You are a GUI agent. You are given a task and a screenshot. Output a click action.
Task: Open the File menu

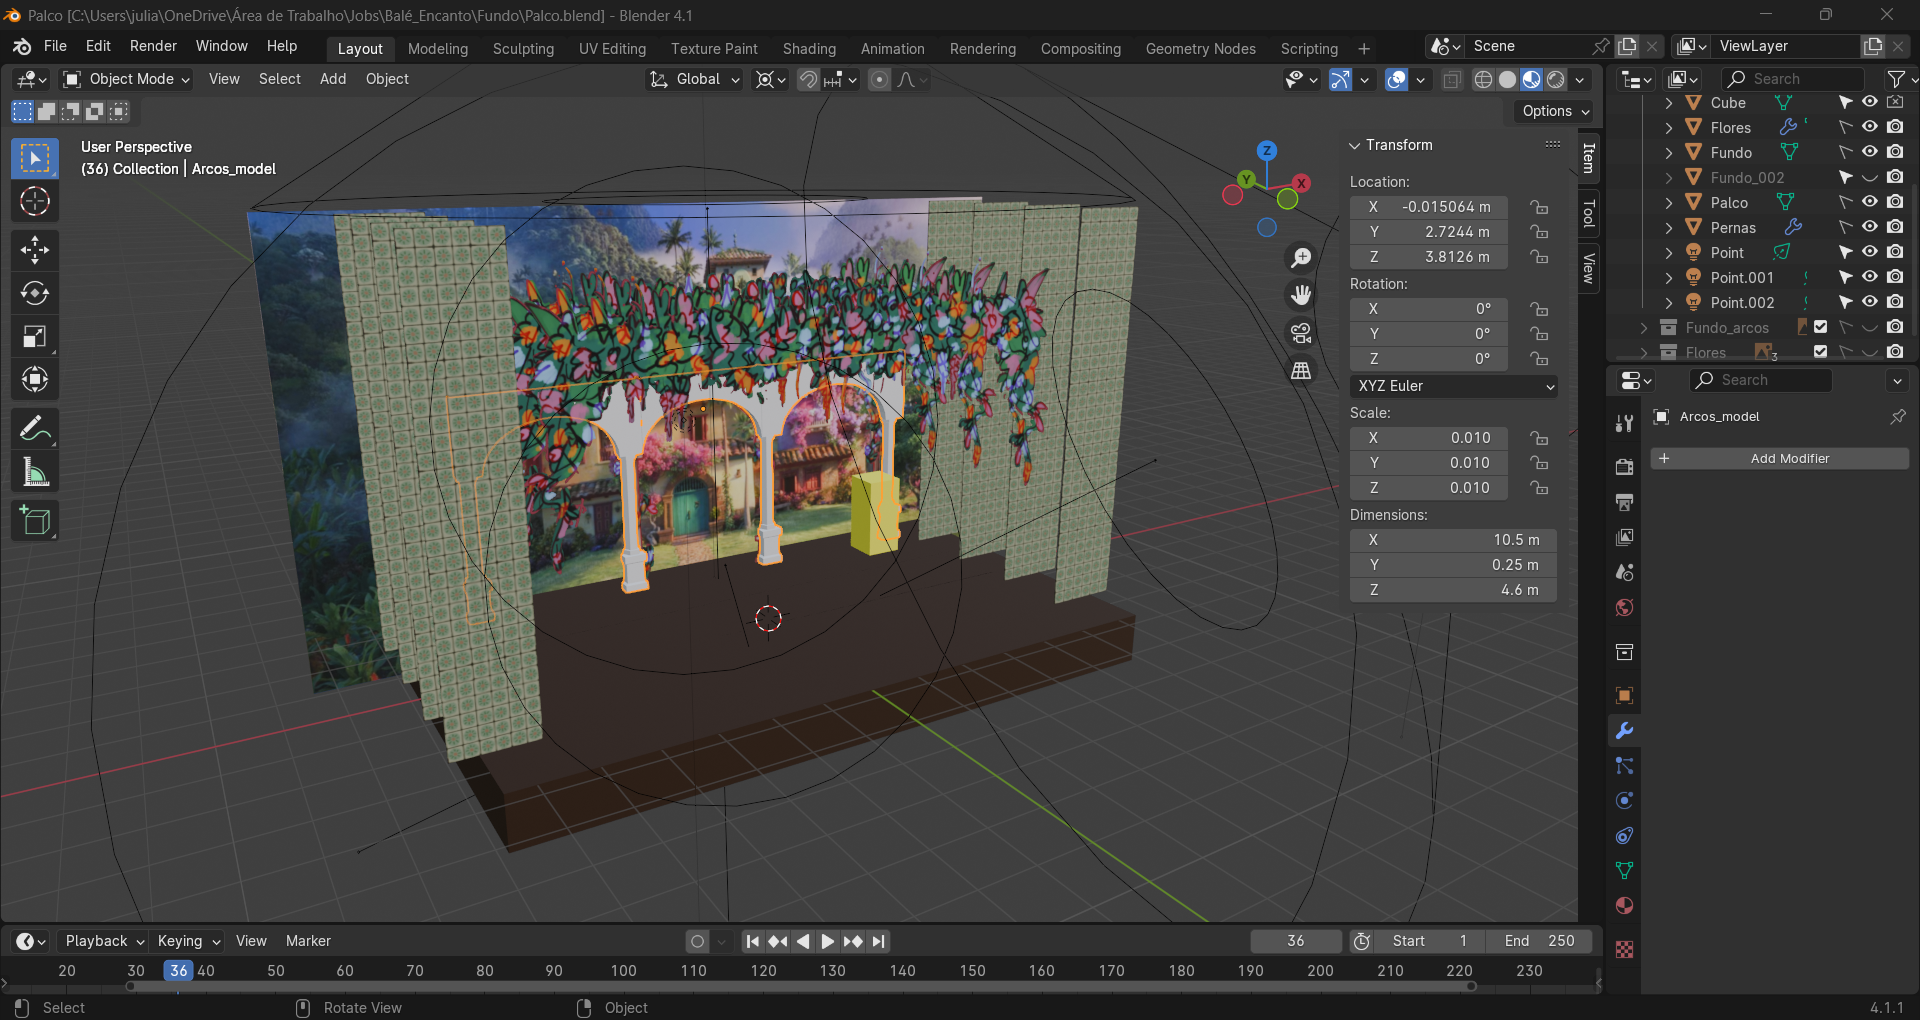[x=55, y=46]
